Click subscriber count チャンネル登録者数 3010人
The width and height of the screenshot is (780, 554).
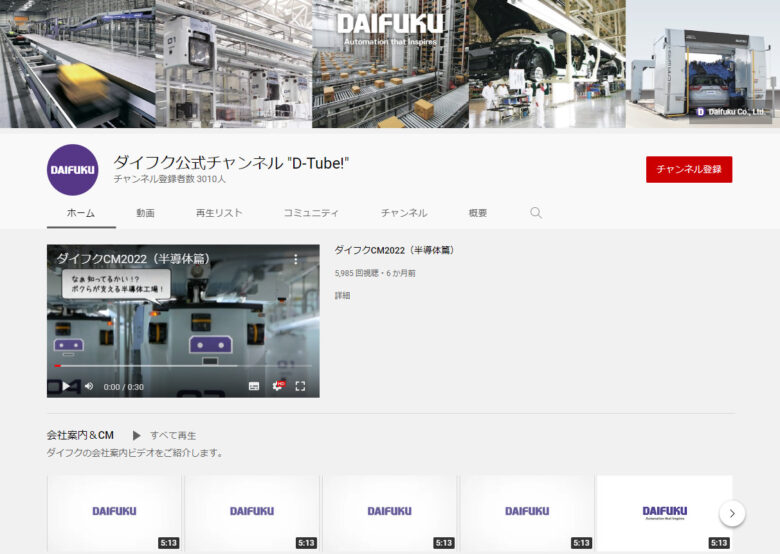(170, 179)
